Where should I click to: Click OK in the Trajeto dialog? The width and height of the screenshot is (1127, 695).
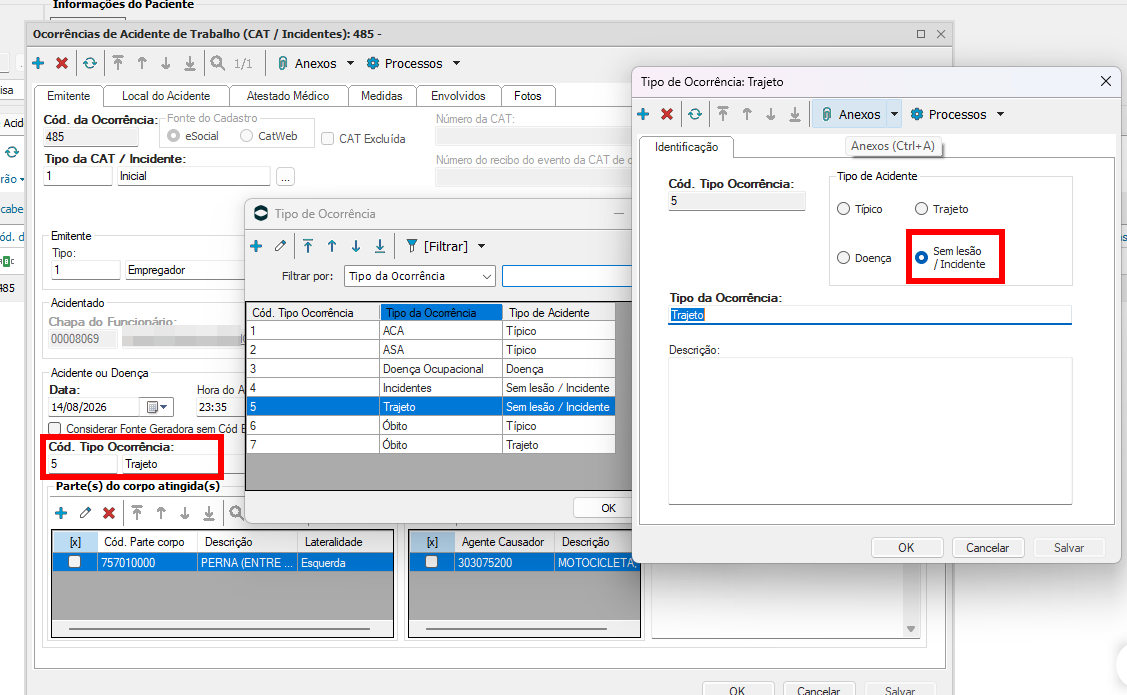coord(906,548)
